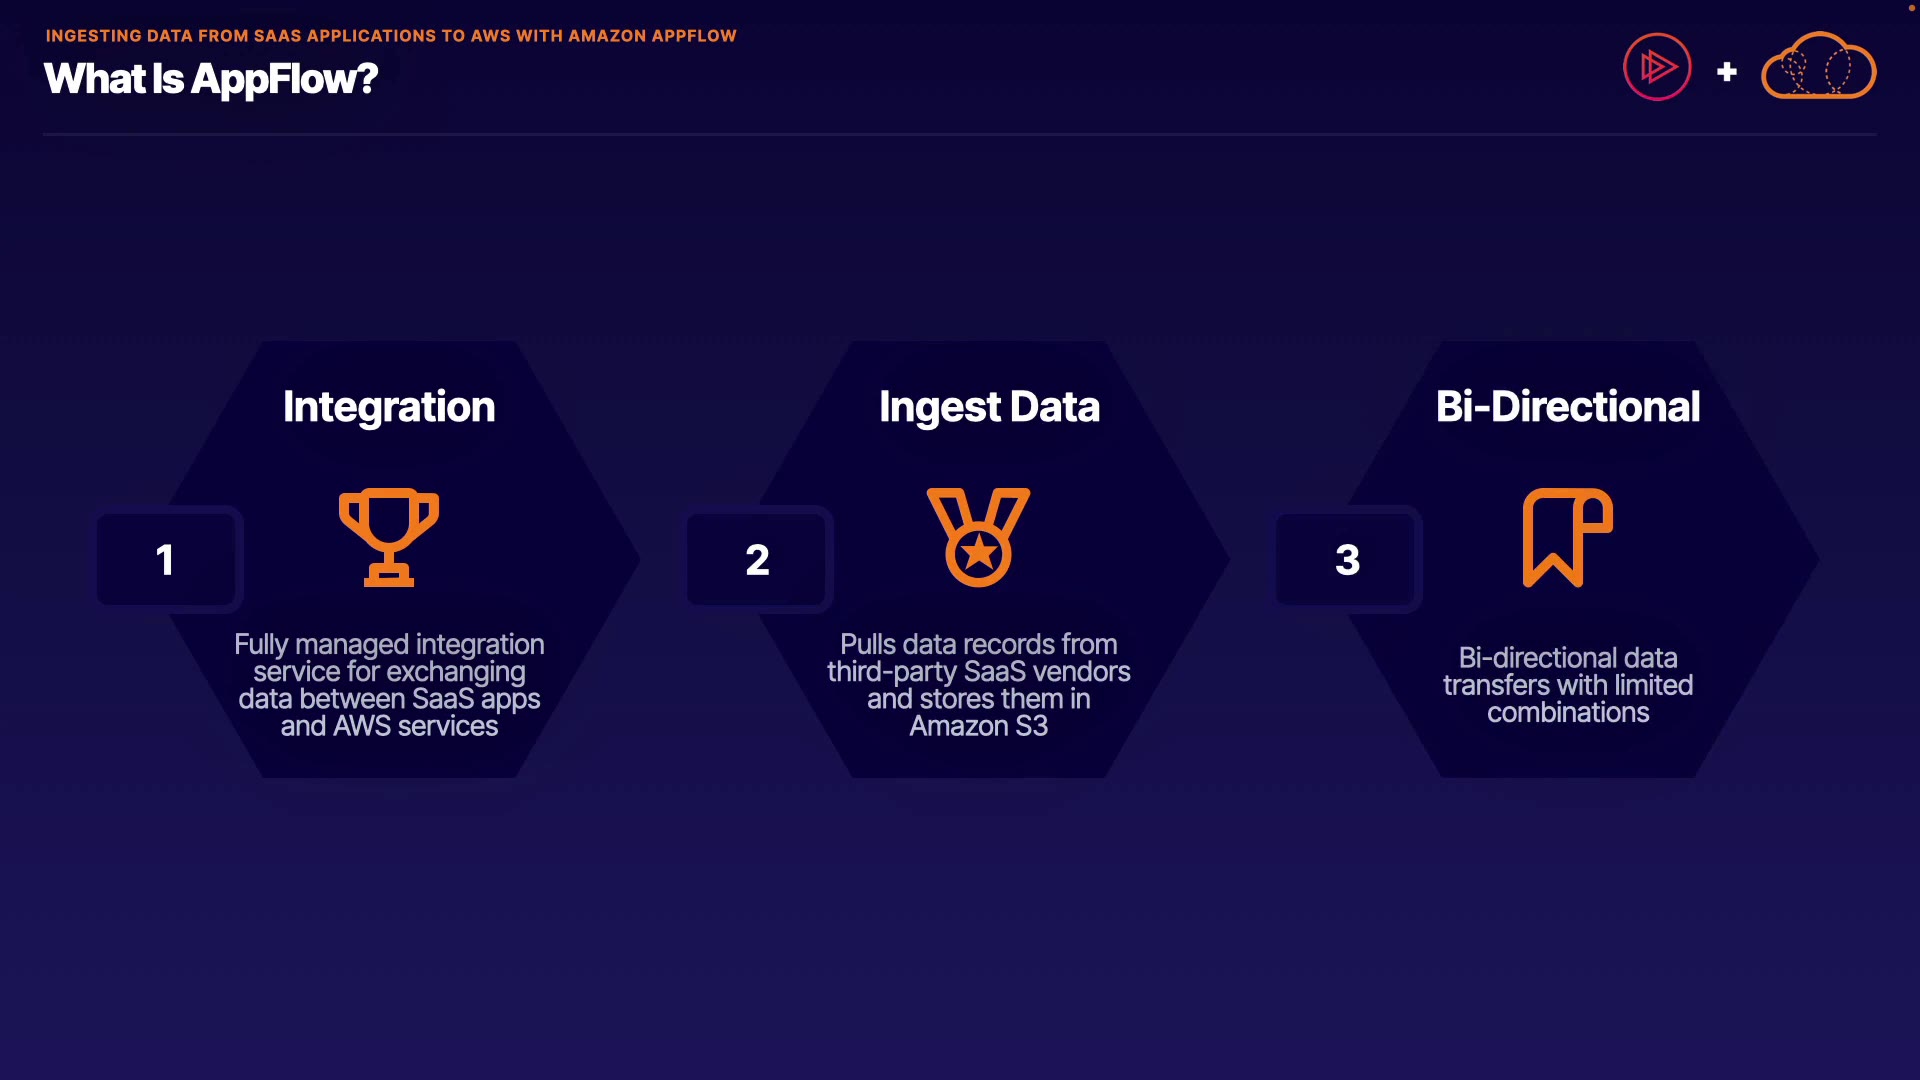The image size is (1920, 1080).
Task: Click the orange bookmark icon
Action: click(x=1567, y=537)
